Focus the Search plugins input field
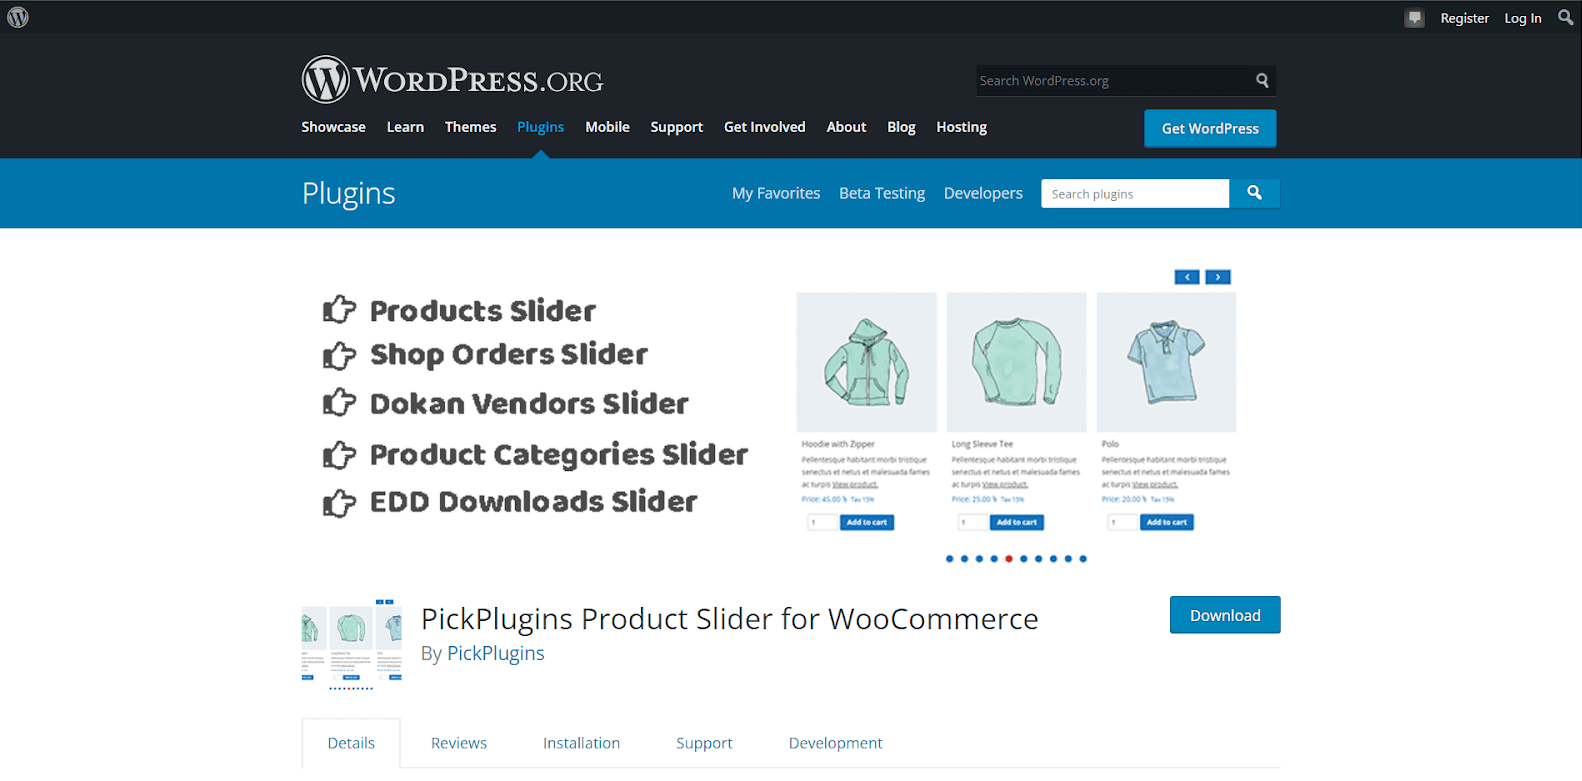Viewport: 1582px width, 781px height. click(x=1135, y=194)
